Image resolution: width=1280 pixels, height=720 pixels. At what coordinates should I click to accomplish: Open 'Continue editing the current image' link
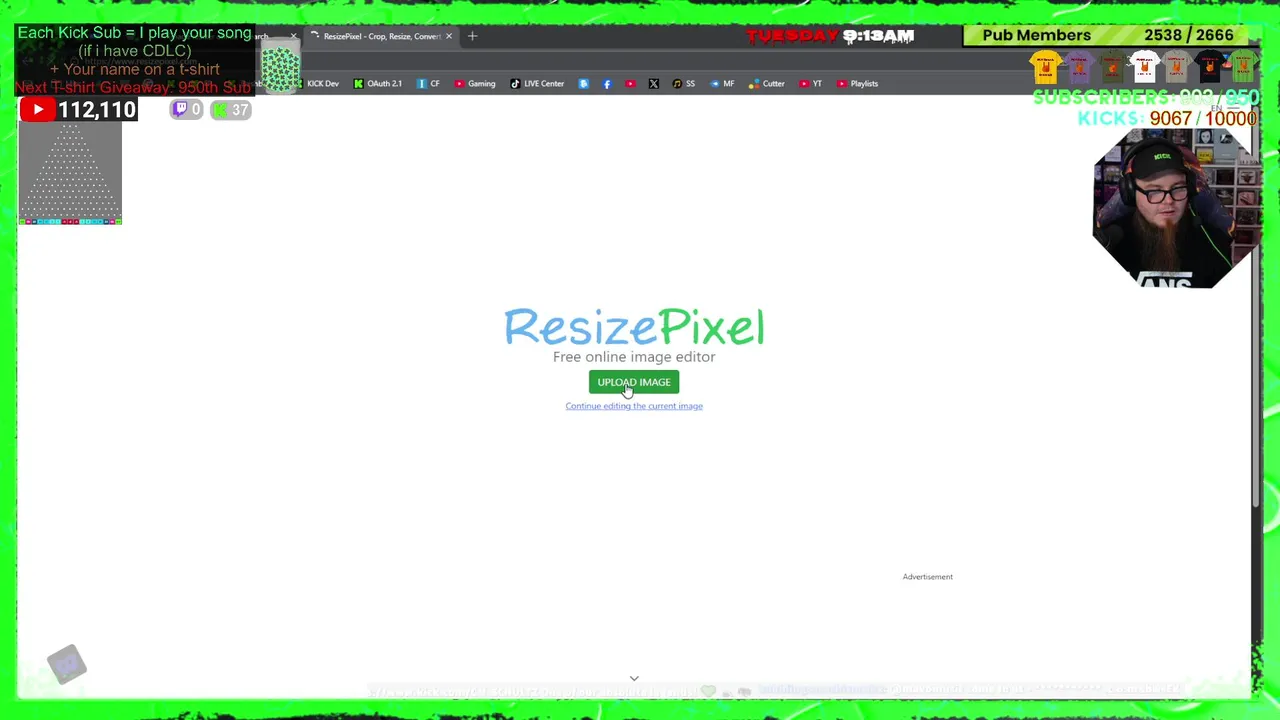point(634,406)
